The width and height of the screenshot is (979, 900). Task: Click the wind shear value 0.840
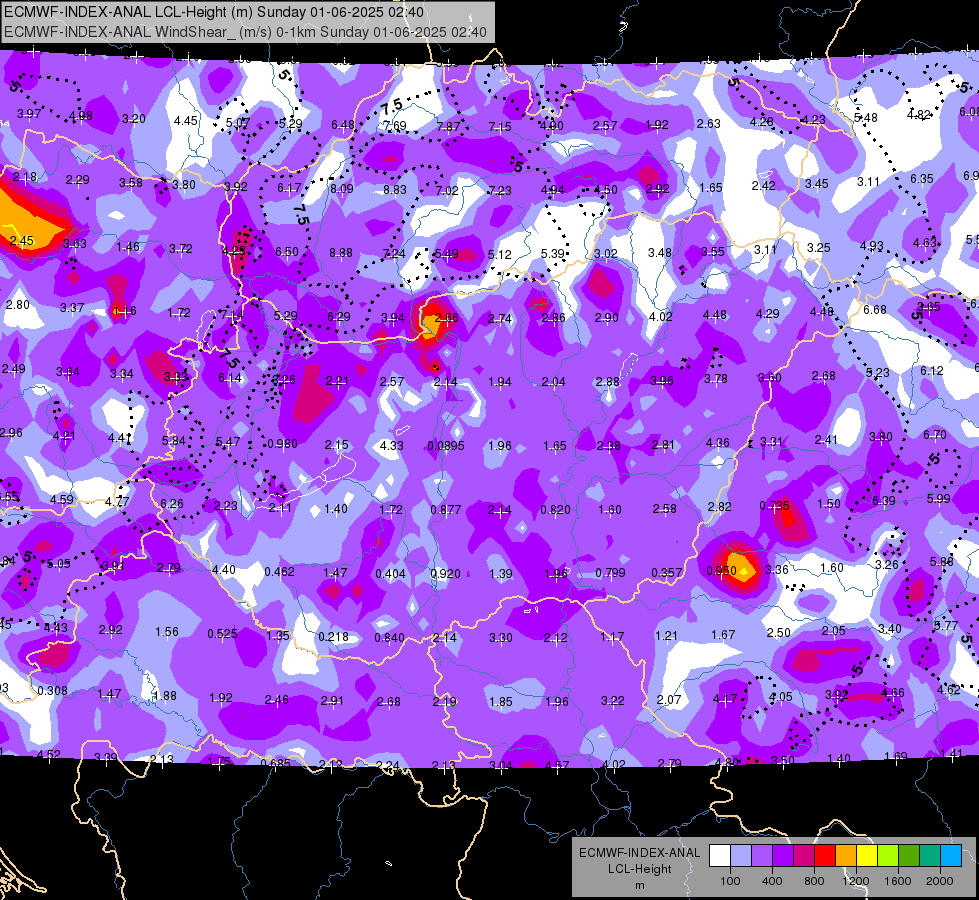(x=389, y=638)
